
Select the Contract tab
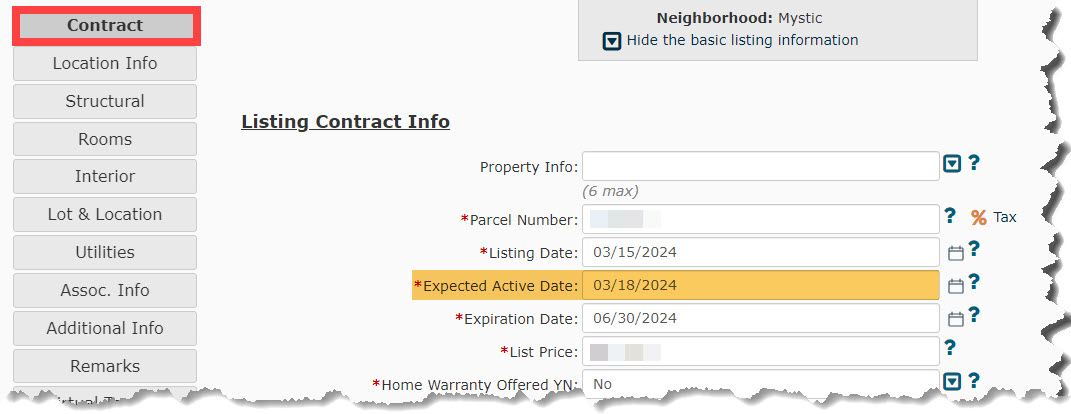[105, 26]
